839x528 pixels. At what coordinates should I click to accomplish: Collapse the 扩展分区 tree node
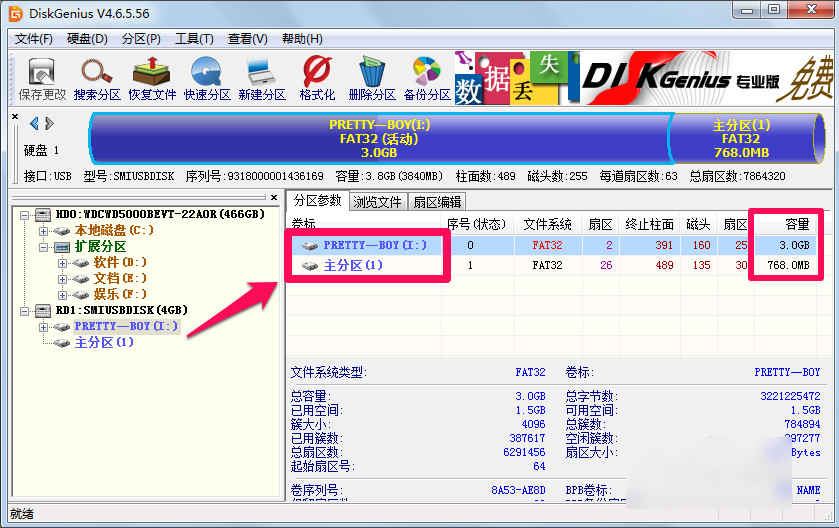44,246
